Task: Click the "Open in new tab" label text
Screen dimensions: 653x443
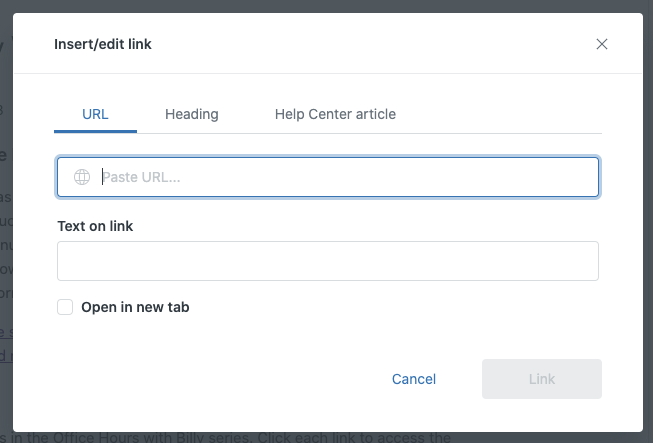Action: (x=135, y=307)
